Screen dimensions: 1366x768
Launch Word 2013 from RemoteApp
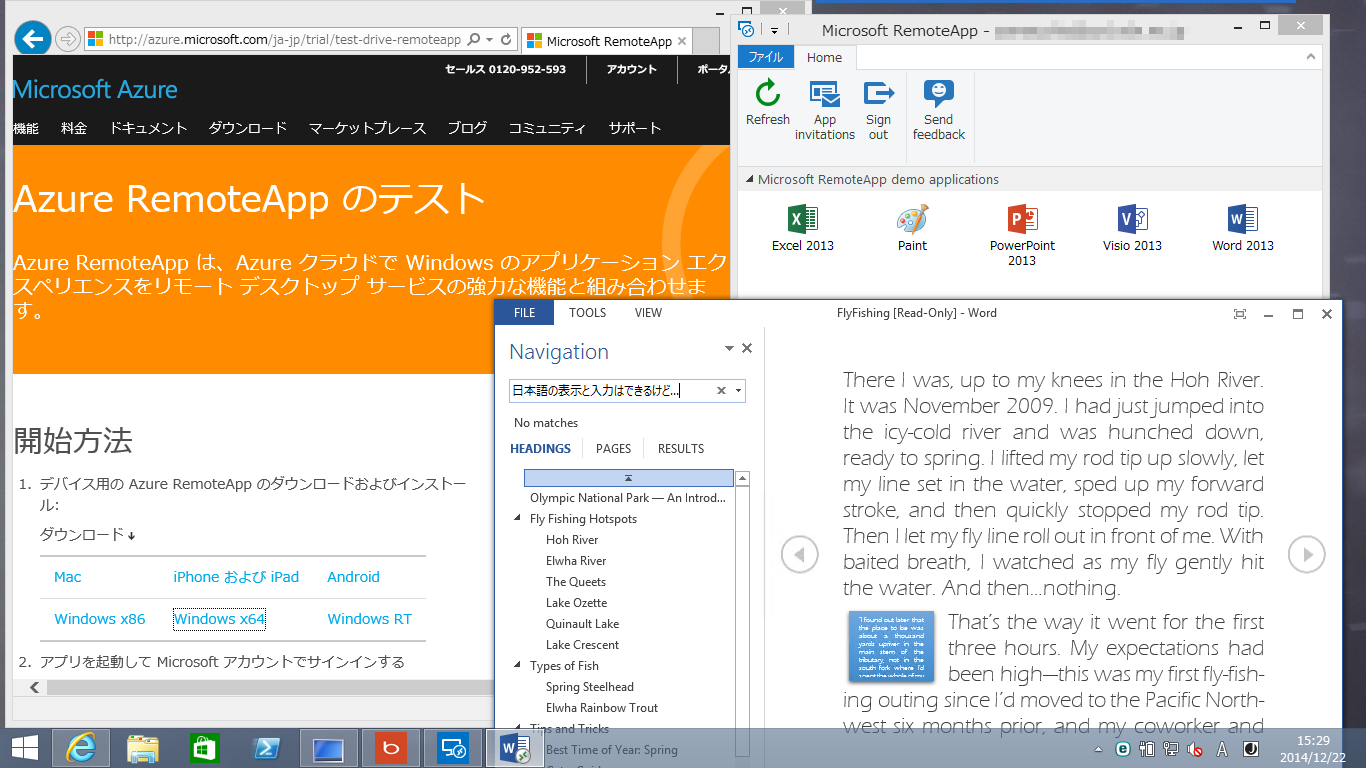tap(1243, 228)
